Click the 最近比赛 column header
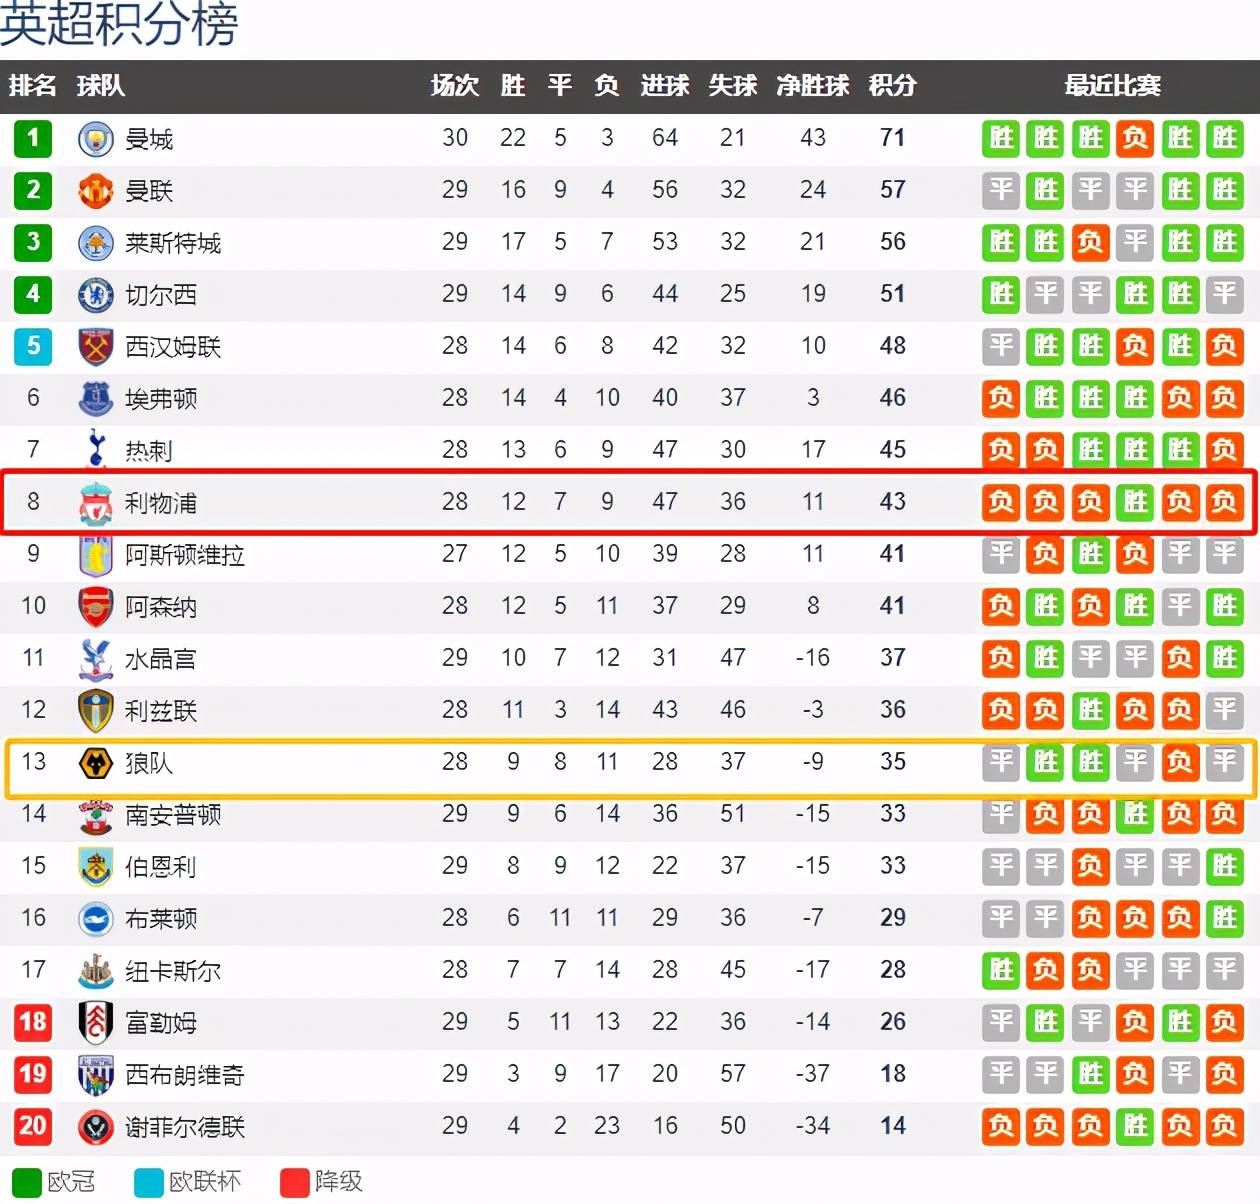 1112,86
